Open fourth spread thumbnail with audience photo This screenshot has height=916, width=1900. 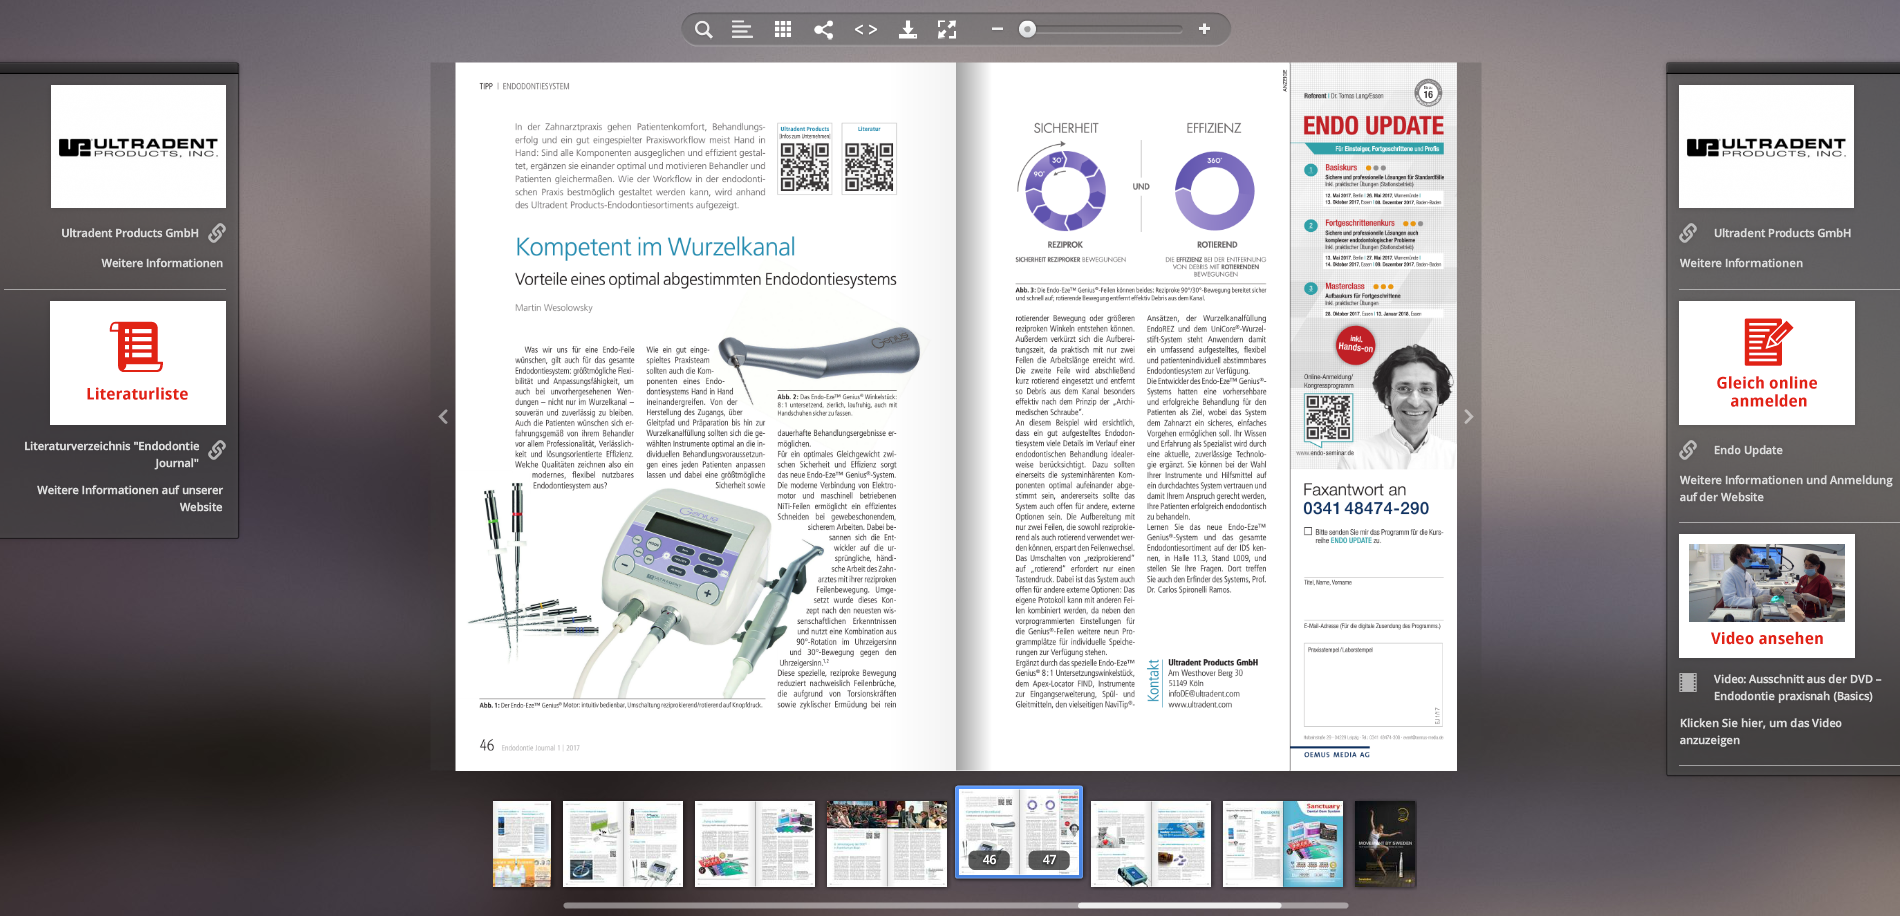point(887,844)
